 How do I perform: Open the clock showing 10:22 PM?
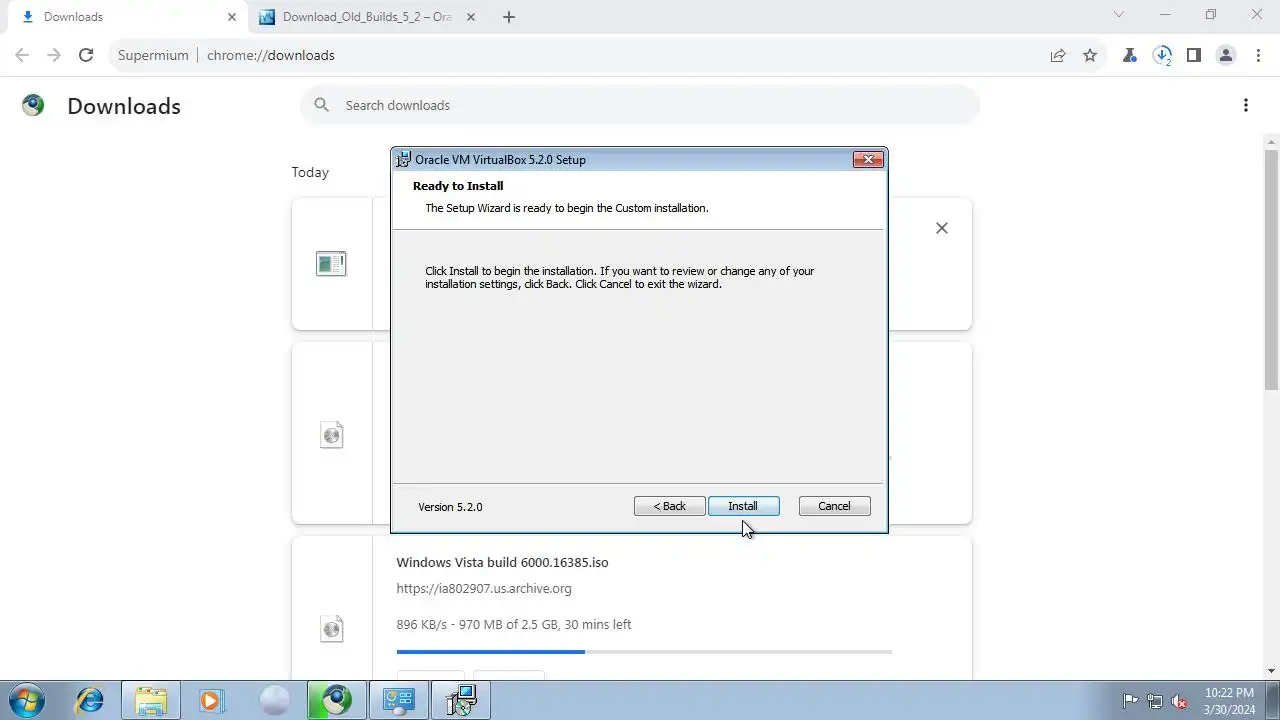click(1229, 700)
